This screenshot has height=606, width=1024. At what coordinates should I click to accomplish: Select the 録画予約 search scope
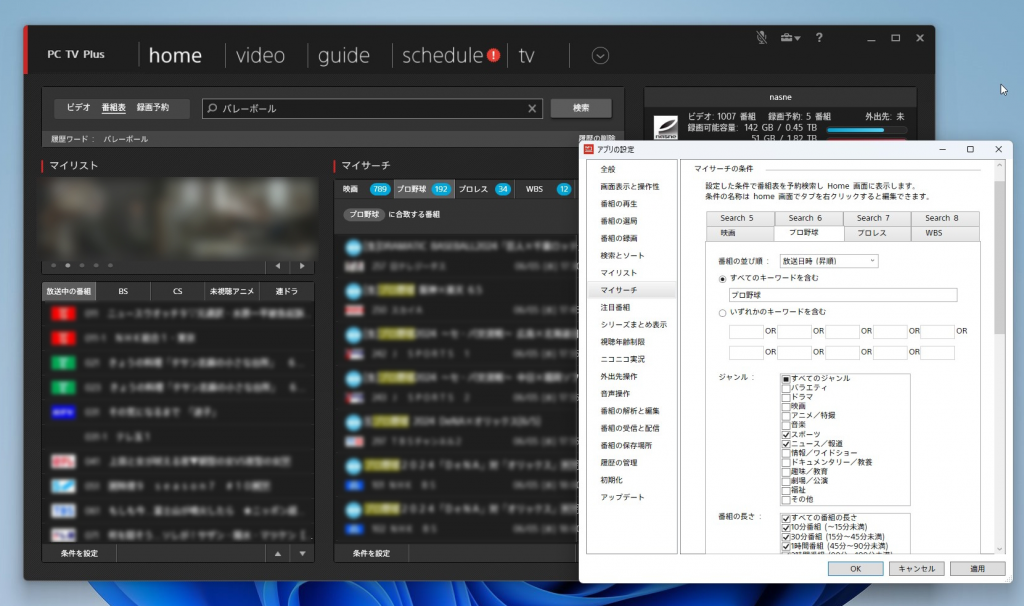pos(153,107)
